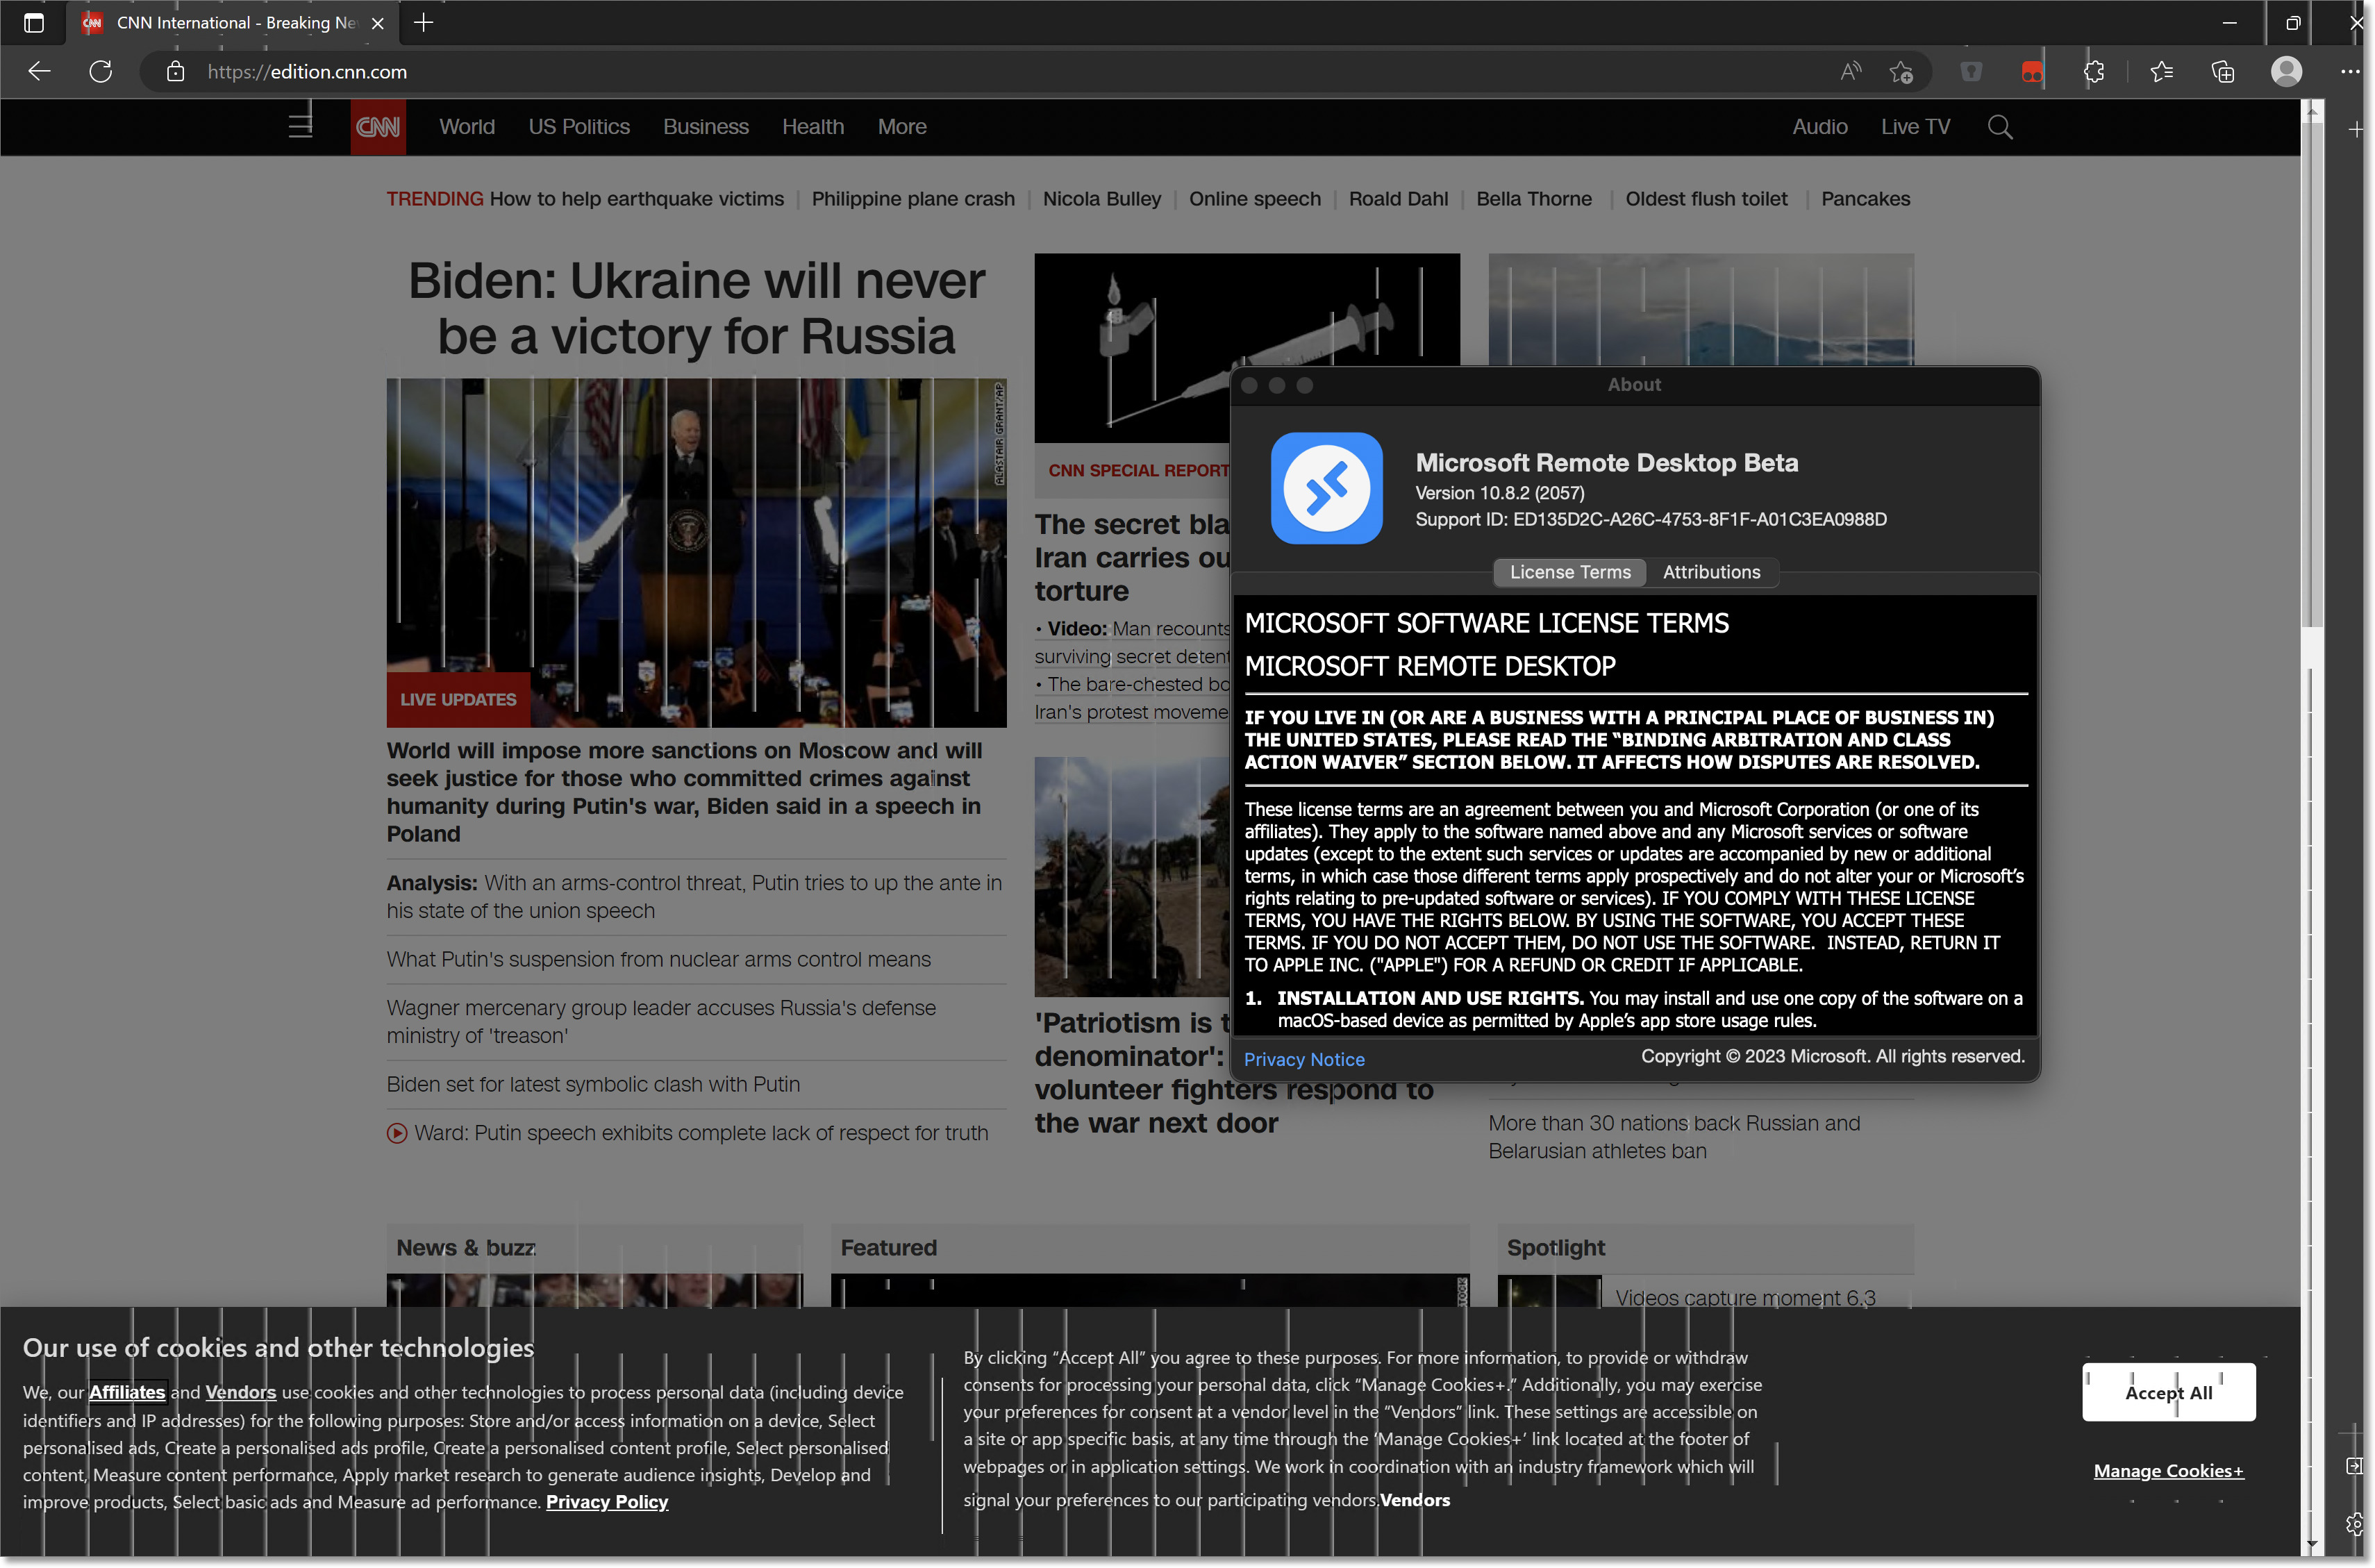Click the page vertical scrollbar thumb
Viewport: 2375px width, 1568px height.
pyautogui.click(x=2311, y=375)
